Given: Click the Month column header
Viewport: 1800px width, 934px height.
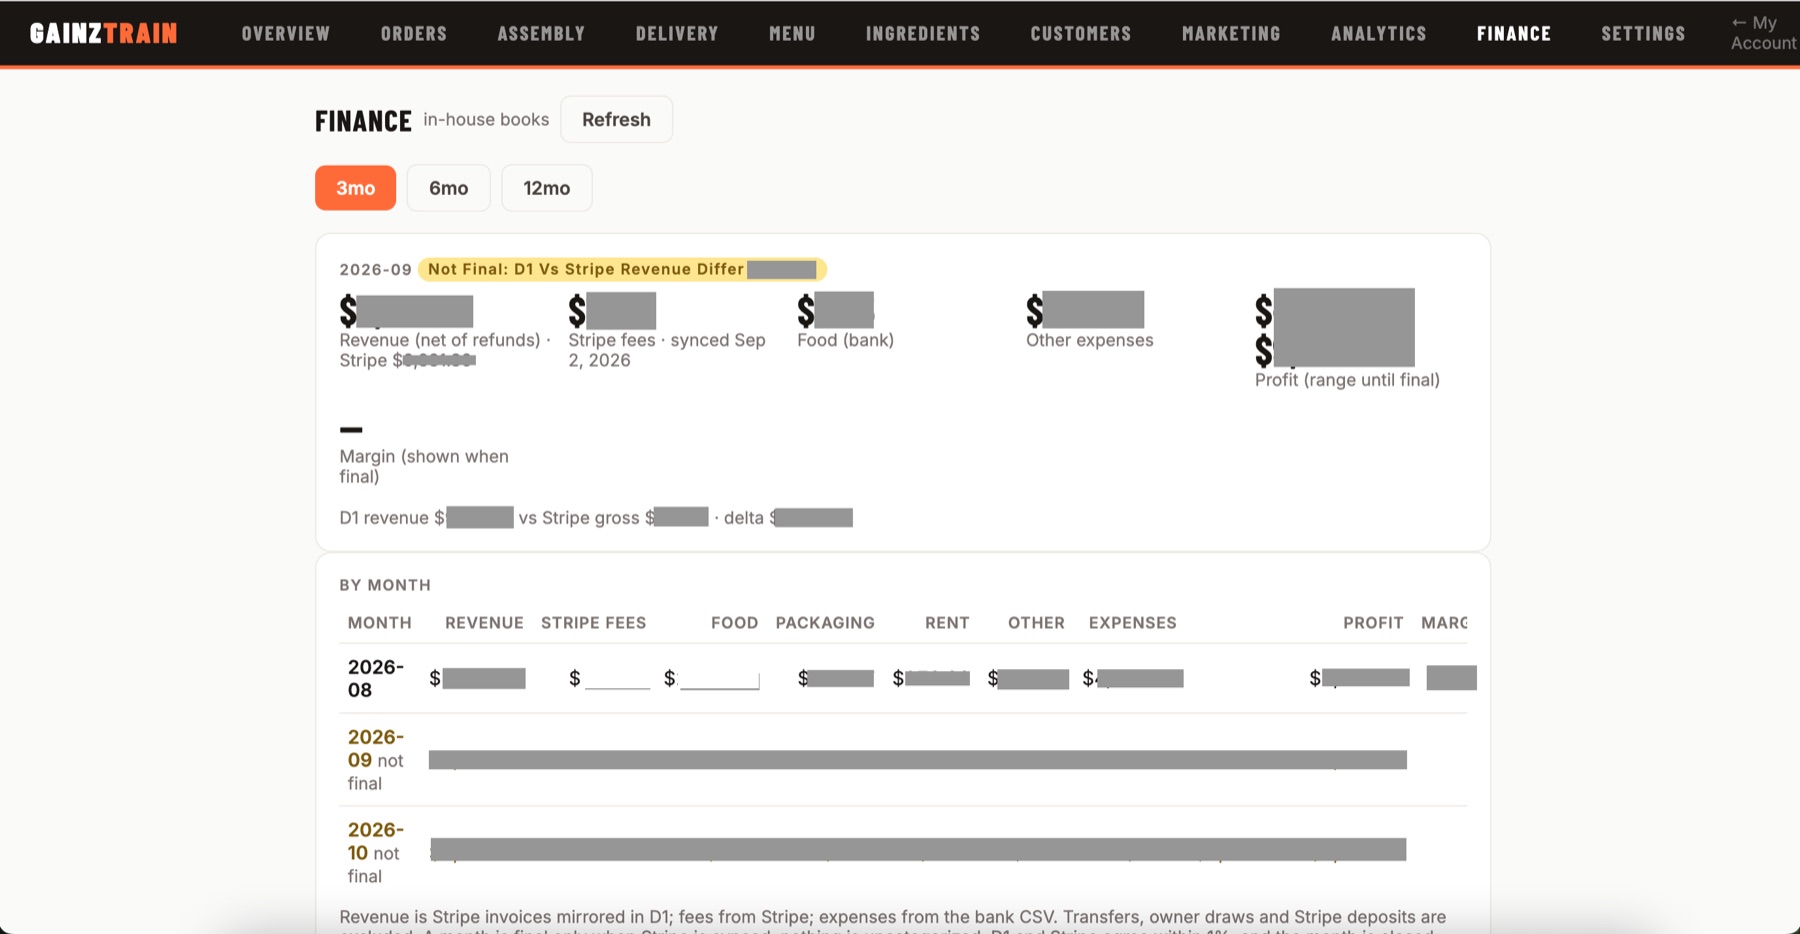Looking at the screenshot, I should coord(379,622).
